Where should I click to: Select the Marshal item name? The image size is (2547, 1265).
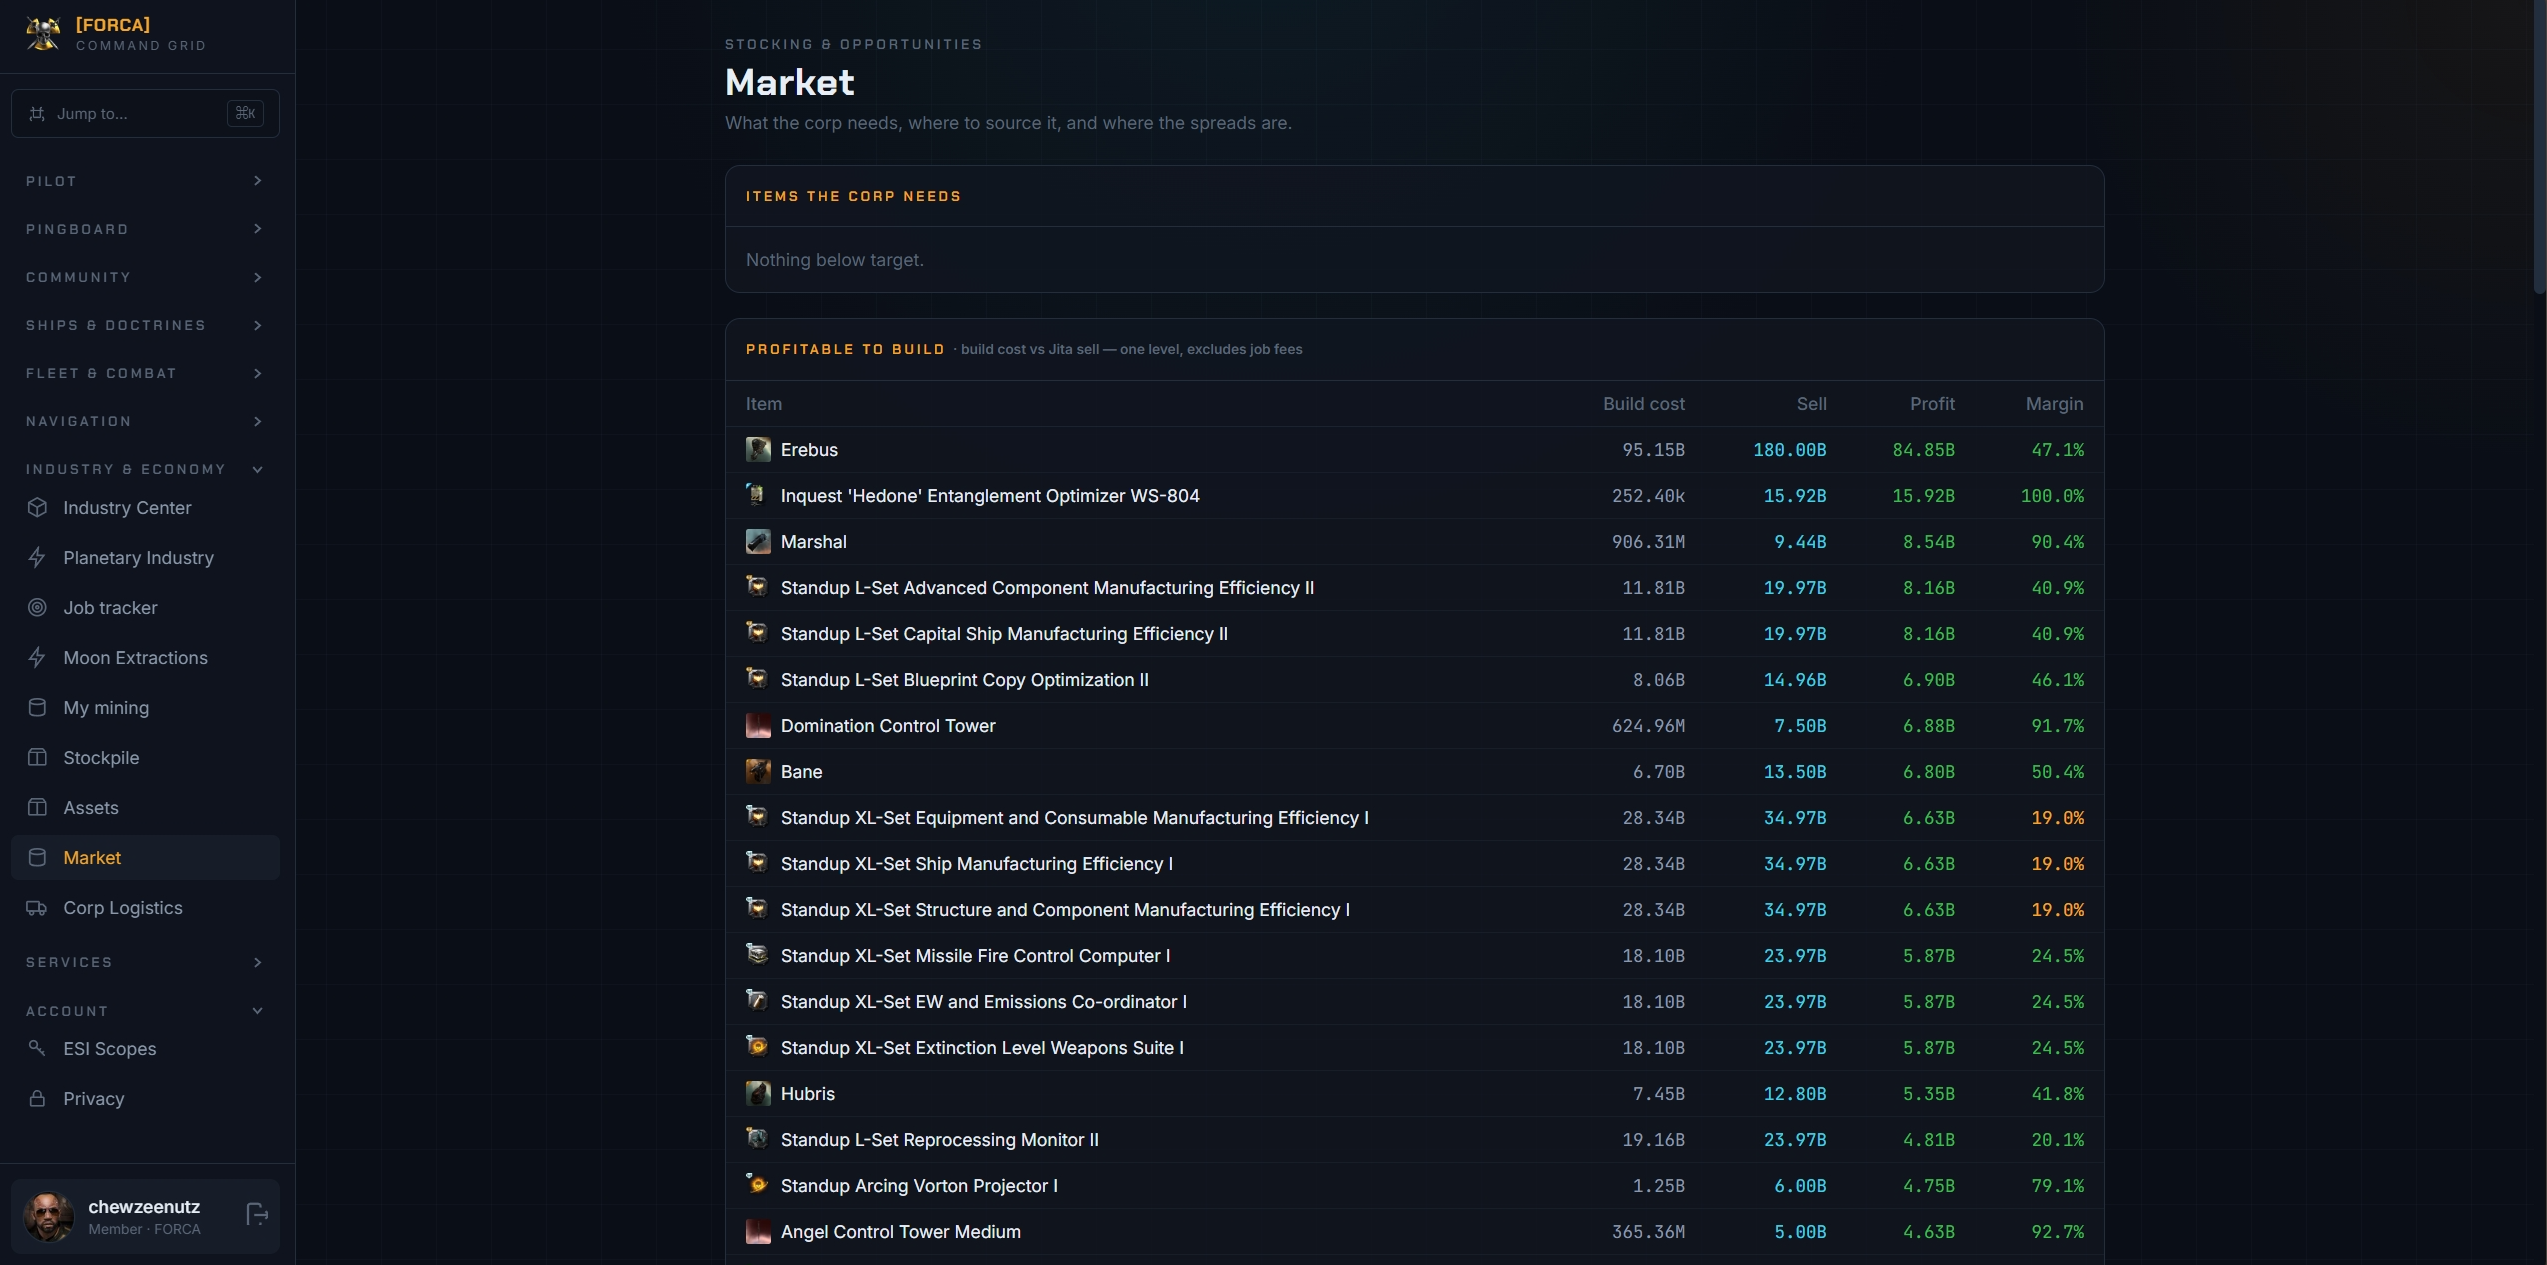click(813, 542)
